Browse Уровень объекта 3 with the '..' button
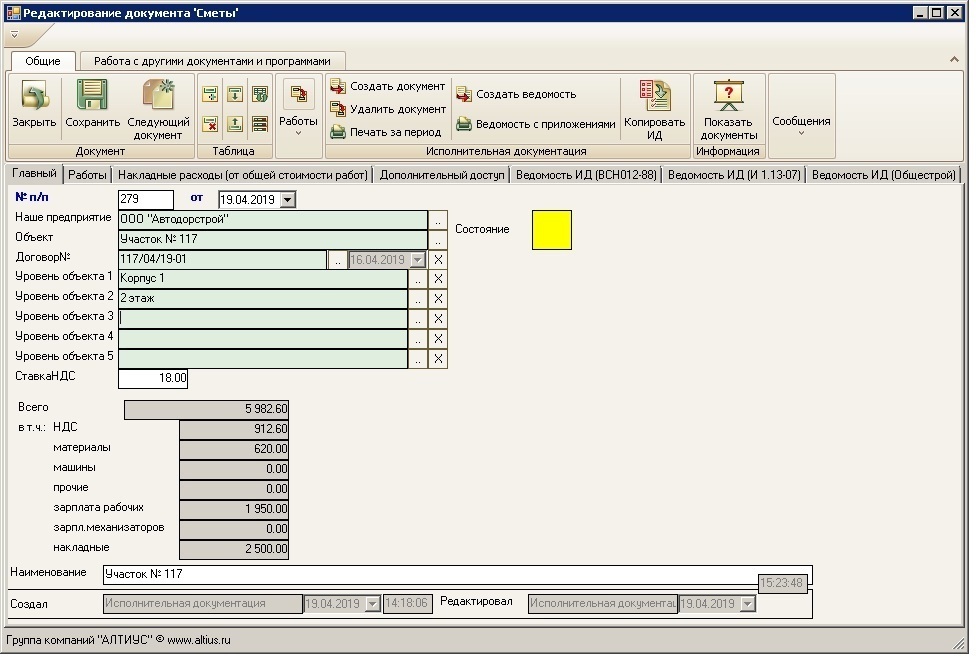976x656 pixels. [418, 319]
